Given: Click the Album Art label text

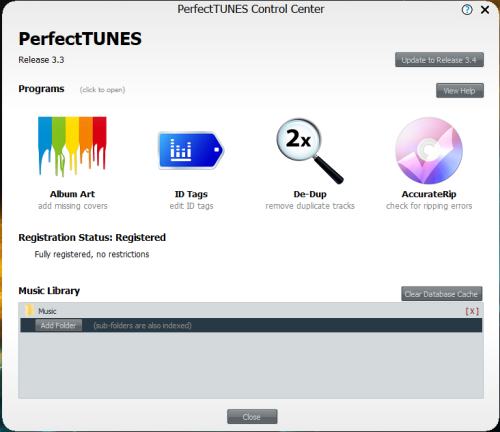Looking at the screenshot, I should coord(72,194).
